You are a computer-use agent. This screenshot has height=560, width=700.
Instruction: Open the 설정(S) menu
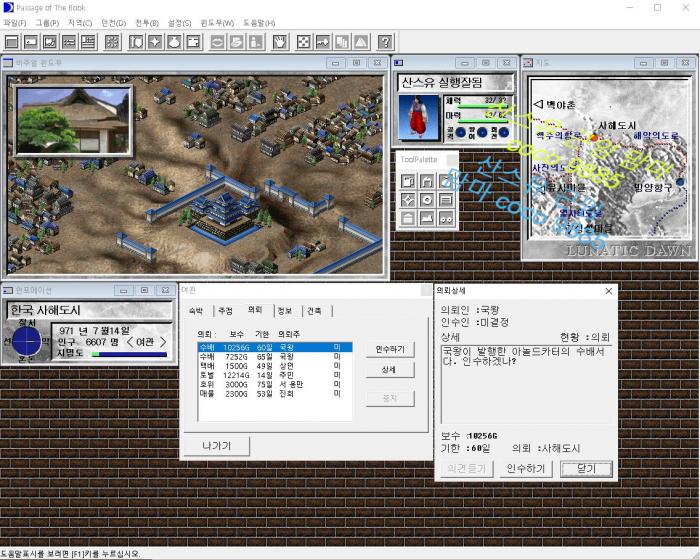(x=179, y=23)
